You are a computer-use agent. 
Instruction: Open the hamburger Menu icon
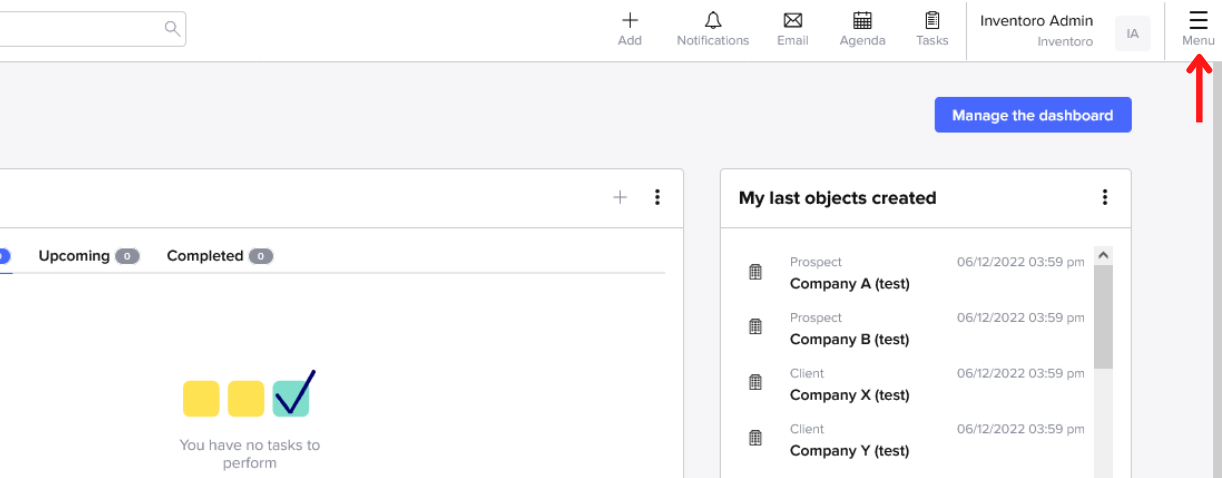1198,21
